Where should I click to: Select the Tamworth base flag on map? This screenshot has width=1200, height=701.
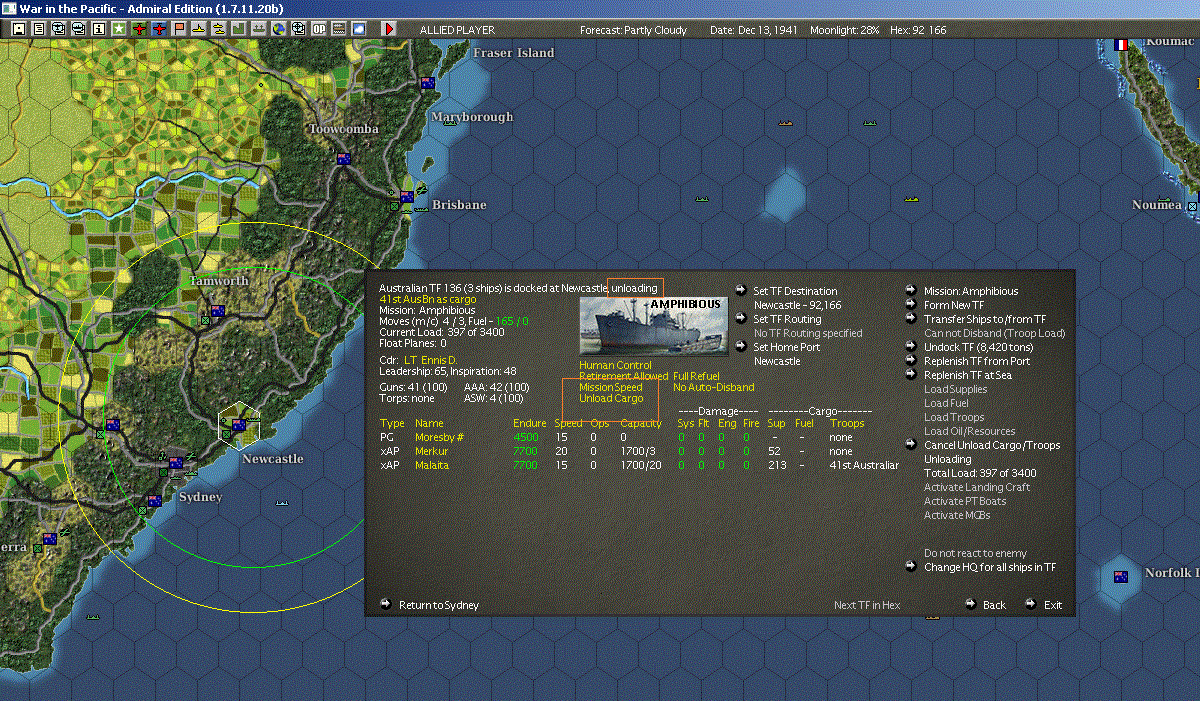click(217, 311)
